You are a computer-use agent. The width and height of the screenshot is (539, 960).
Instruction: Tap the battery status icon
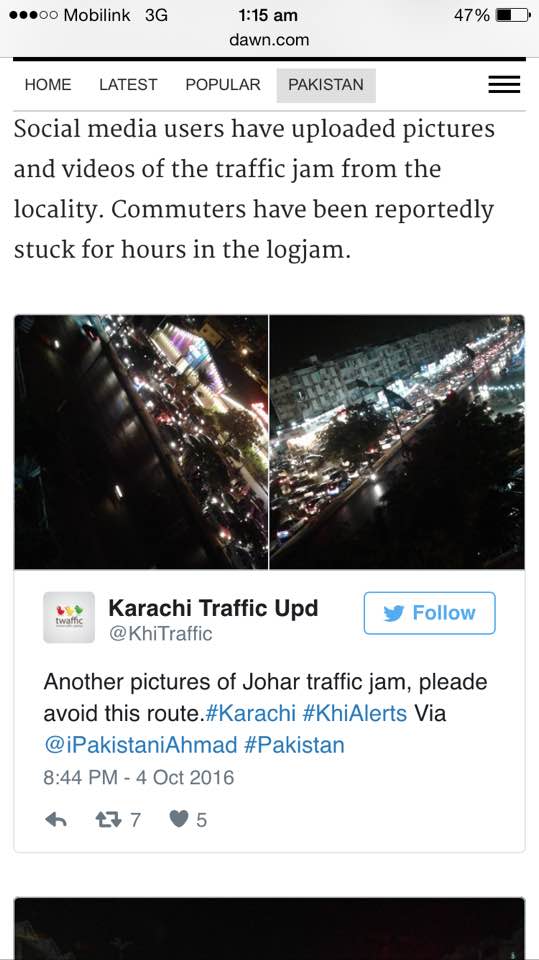coord(513,15)
